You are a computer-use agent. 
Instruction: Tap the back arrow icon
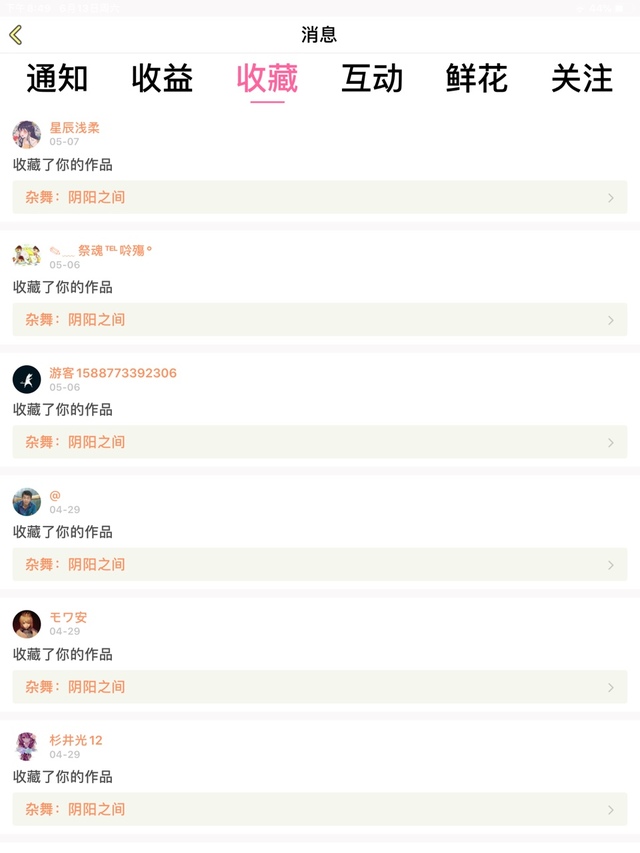click(15, 35)
